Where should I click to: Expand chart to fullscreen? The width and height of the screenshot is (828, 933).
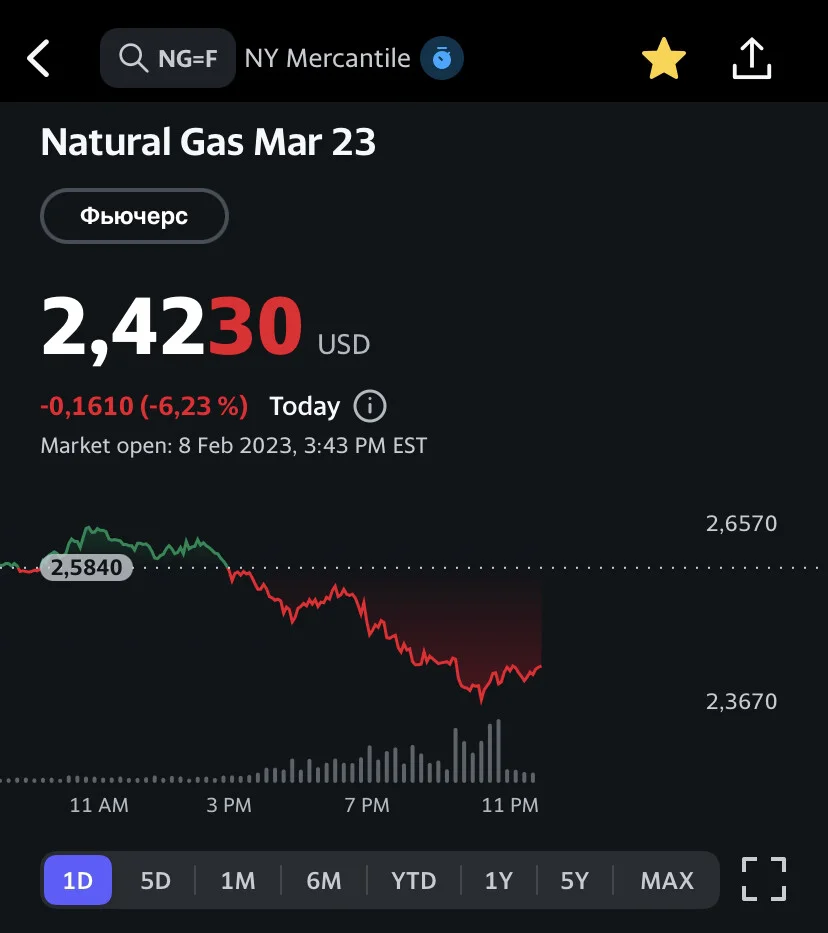(764, 879)
